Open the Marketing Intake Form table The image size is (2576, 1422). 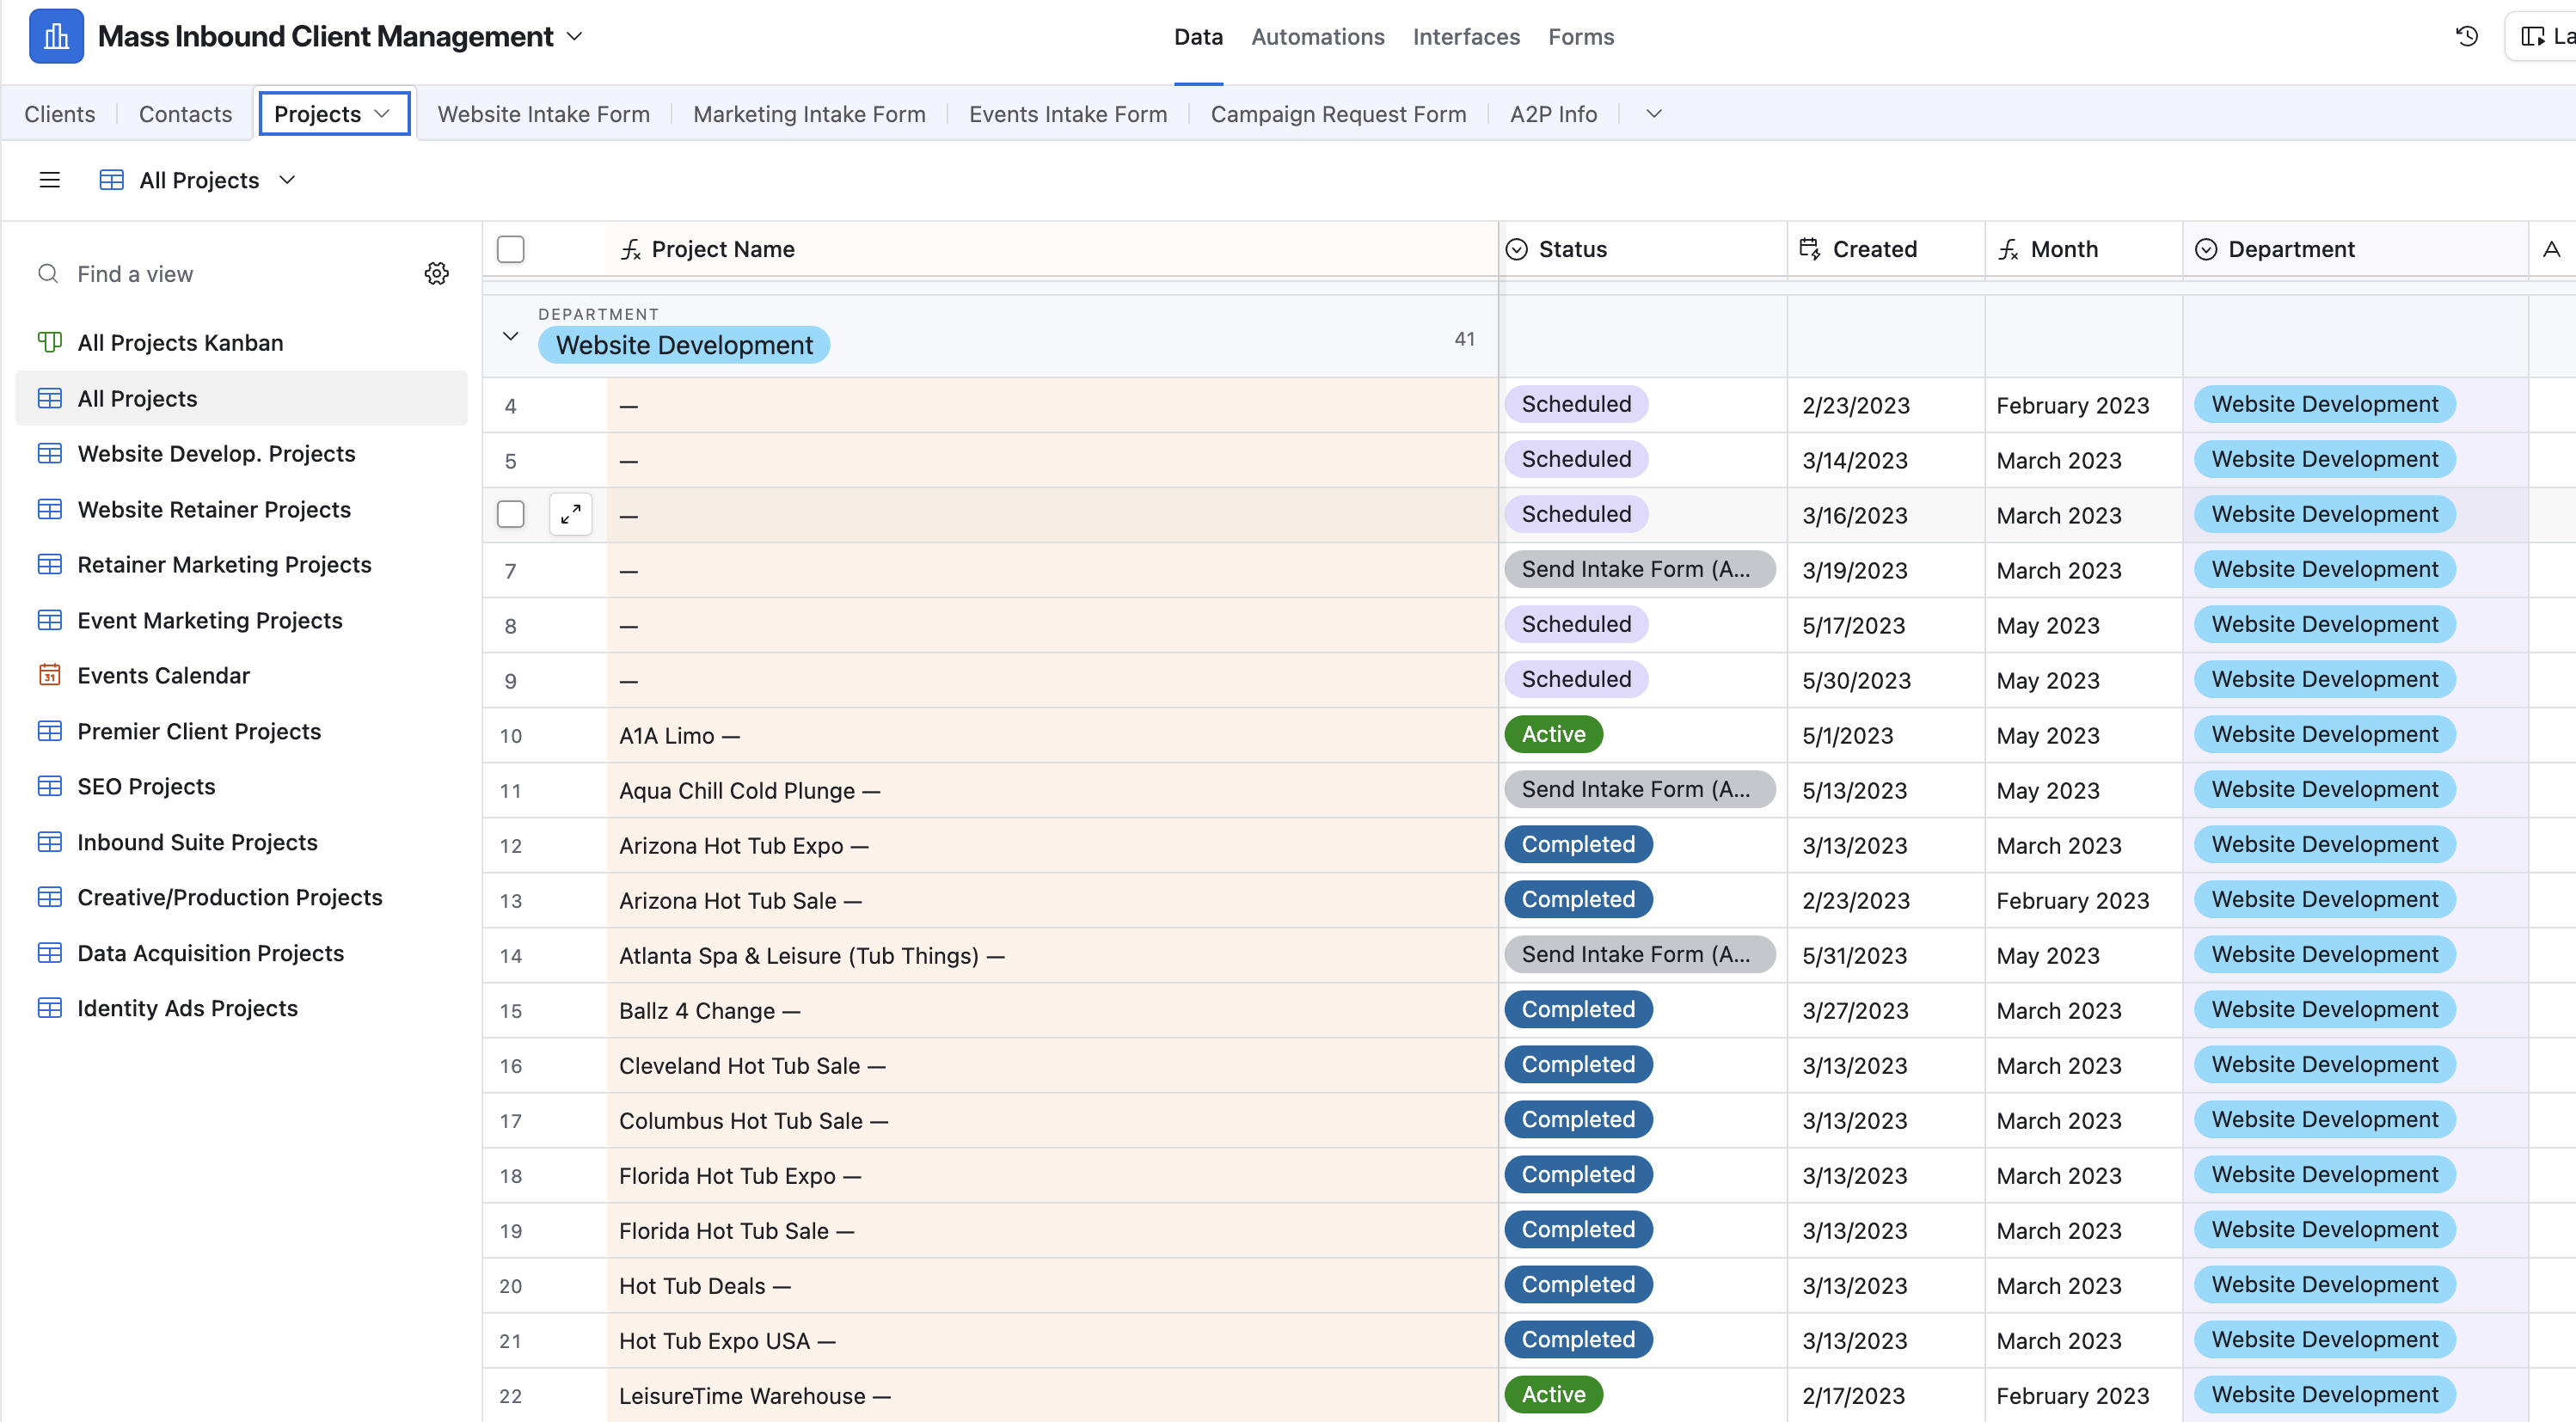pos(809,114)
